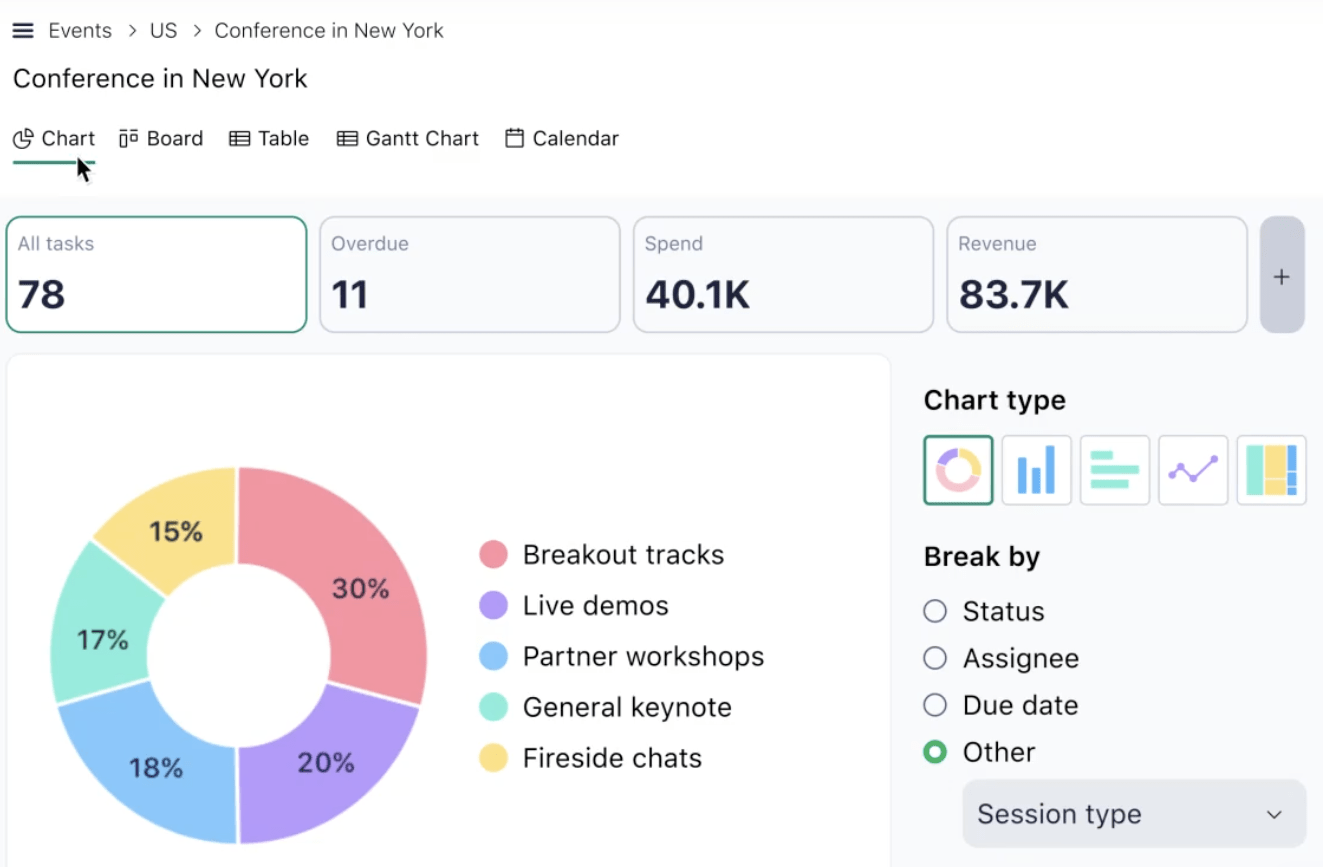Viewport: 1323px width, 867px height.
Task: Select the horizontal bar chart type
Action: coord(1114,470)
